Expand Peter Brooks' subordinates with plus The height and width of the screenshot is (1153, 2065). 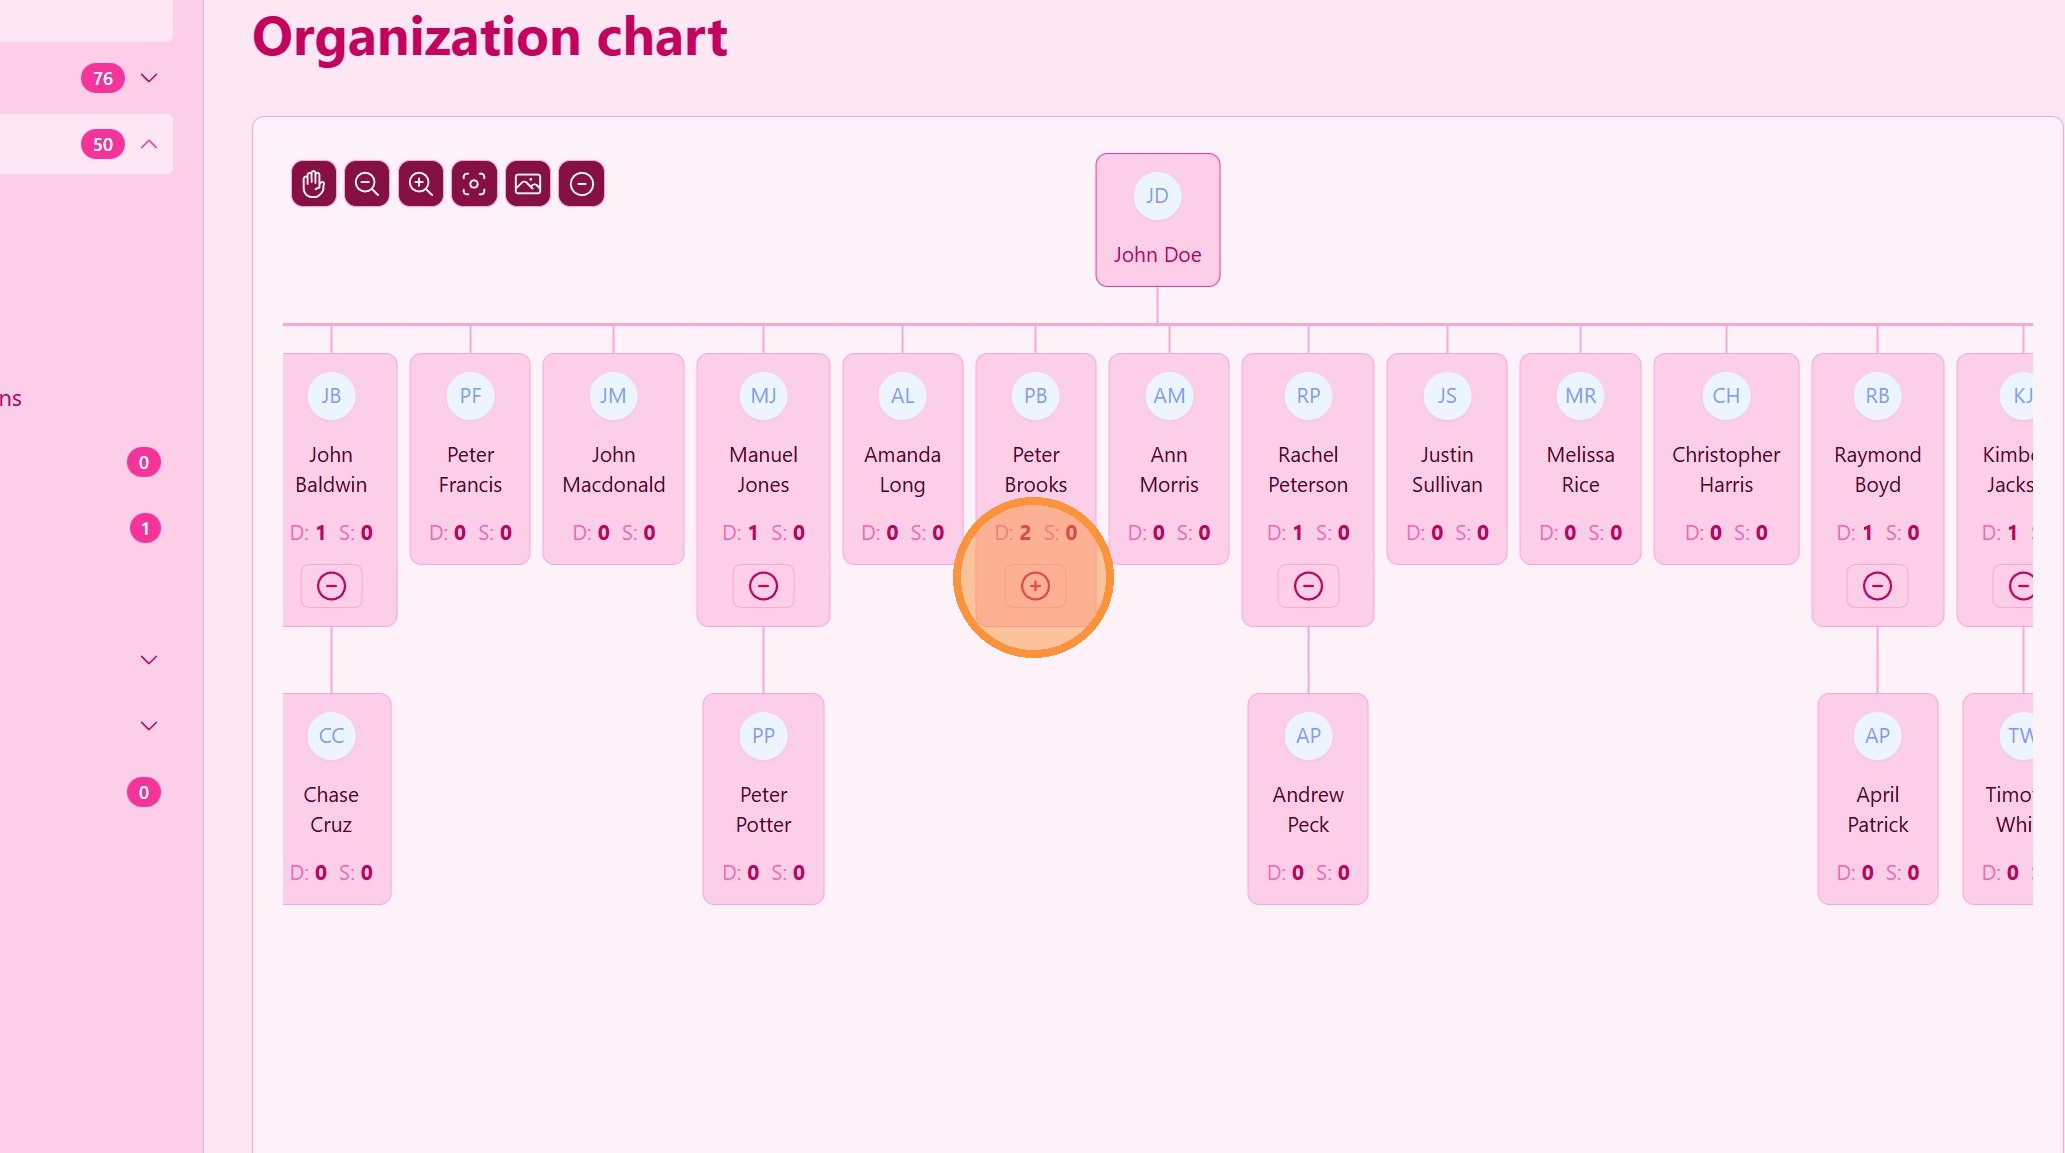[x=1035, y=586]
